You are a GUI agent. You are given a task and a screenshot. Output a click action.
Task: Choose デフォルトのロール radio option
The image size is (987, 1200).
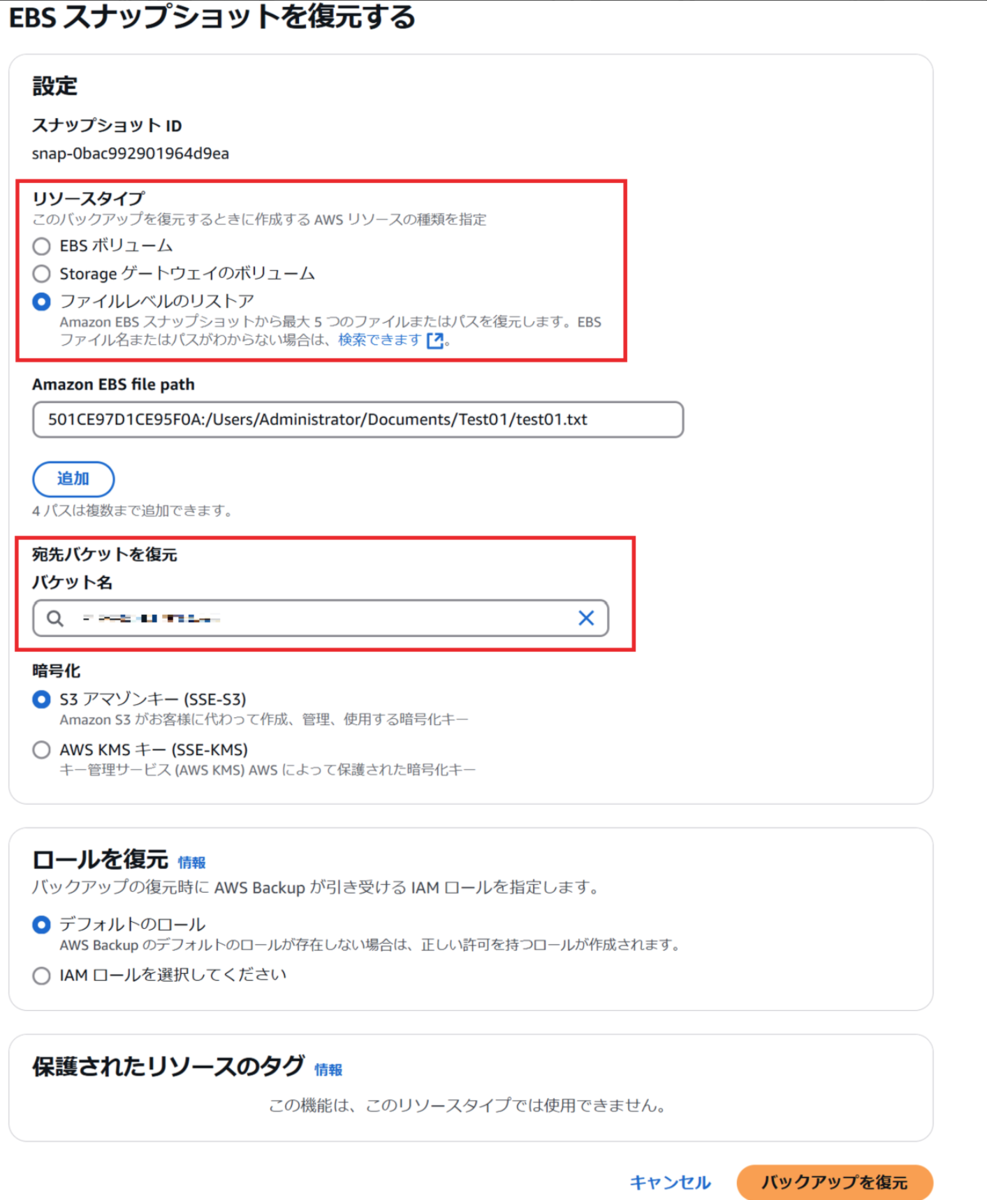[41, 924]
